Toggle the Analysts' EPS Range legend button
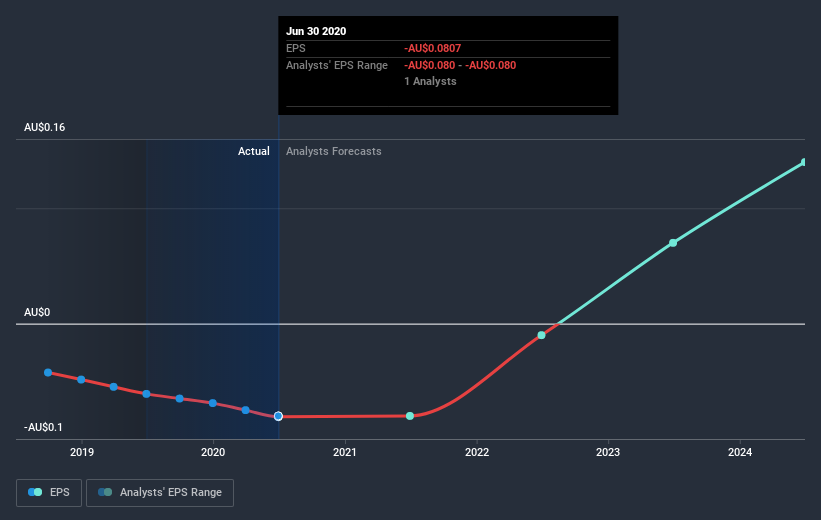The height and width of the screenshot is (520, 821). (x=160, y=493)
